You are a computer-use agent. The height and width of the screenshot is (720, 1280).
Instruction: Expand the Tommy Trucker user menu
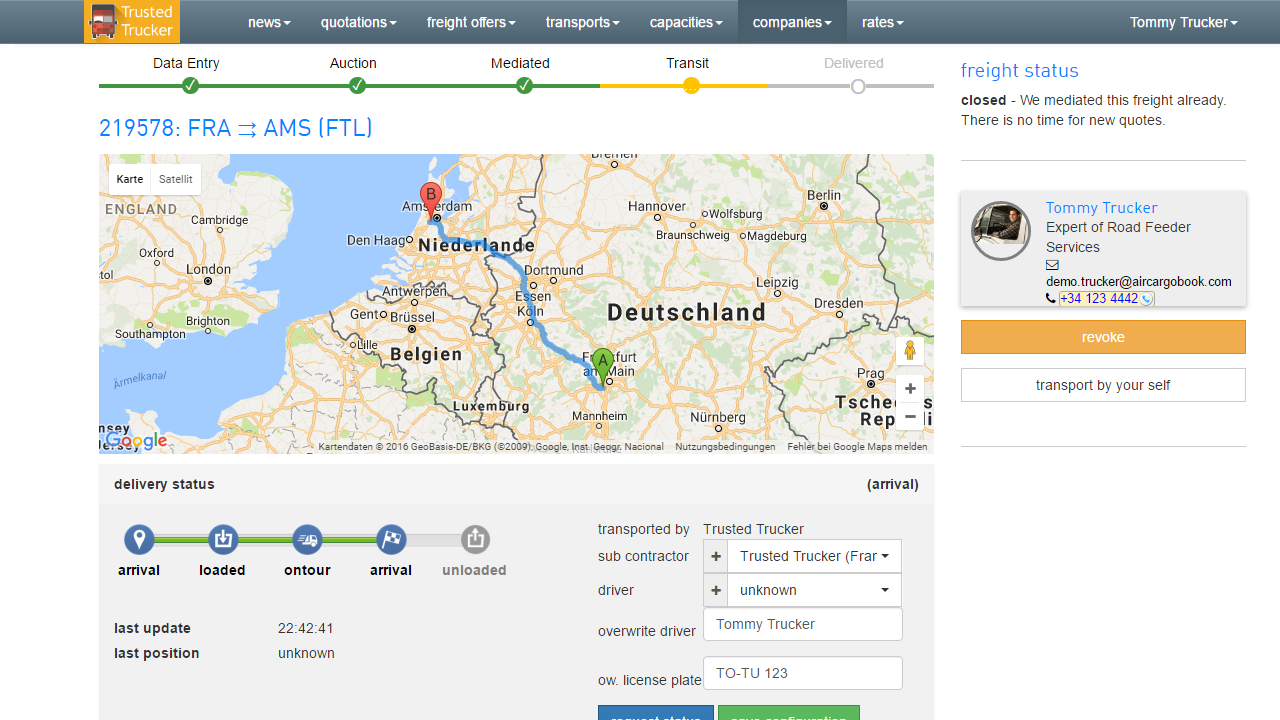click(x=1183, y=22)
